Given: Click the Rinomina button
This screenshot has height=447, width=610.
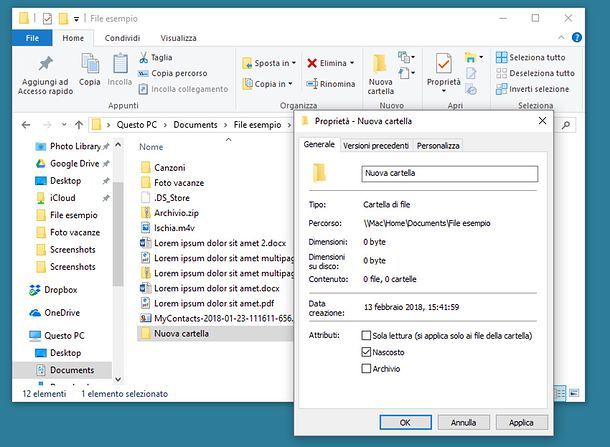Looking at the screenshot, I should point(331,84).
